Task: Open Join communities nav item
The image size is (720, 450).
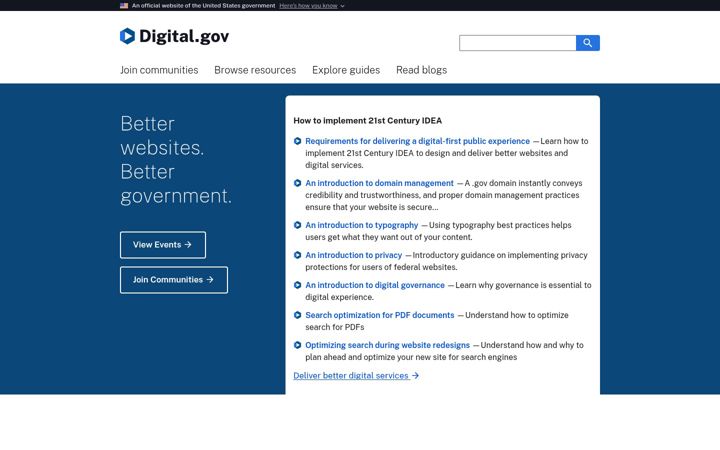Action: point(159,70)
